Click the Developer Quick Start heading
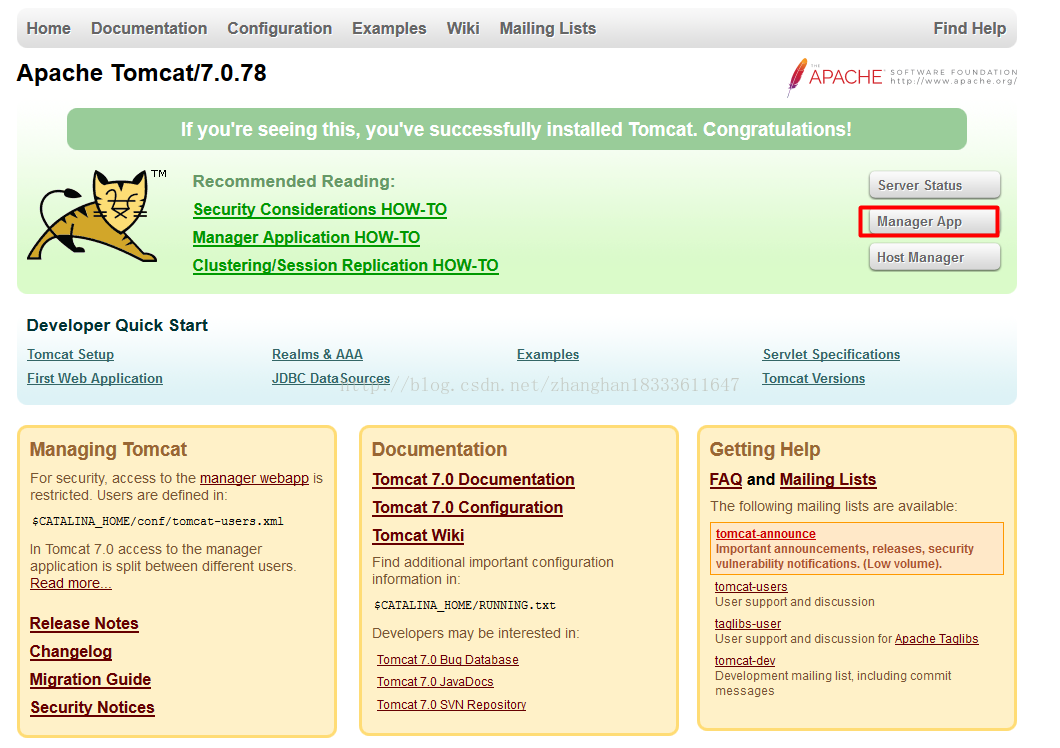The image size is (1060, 748). click(117, 325)
